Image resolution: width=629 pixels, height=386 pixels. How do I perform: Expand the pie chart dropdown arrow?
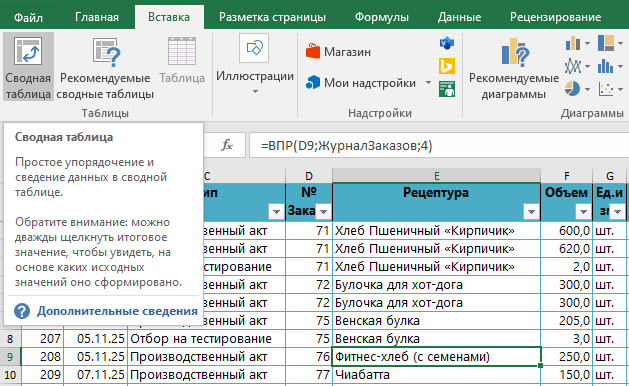[587, 89]
